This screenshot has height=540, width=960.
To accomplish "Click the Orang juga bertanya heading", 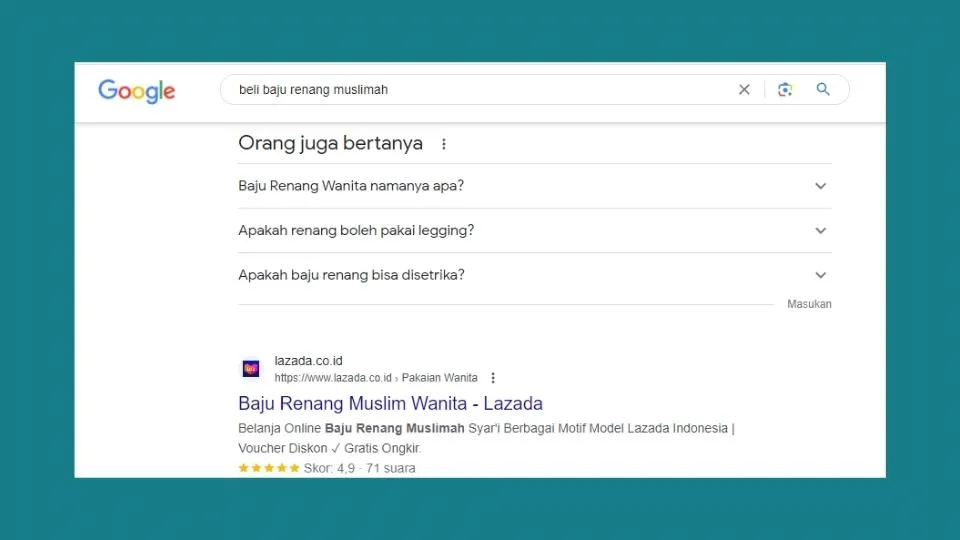I will 330,144.
